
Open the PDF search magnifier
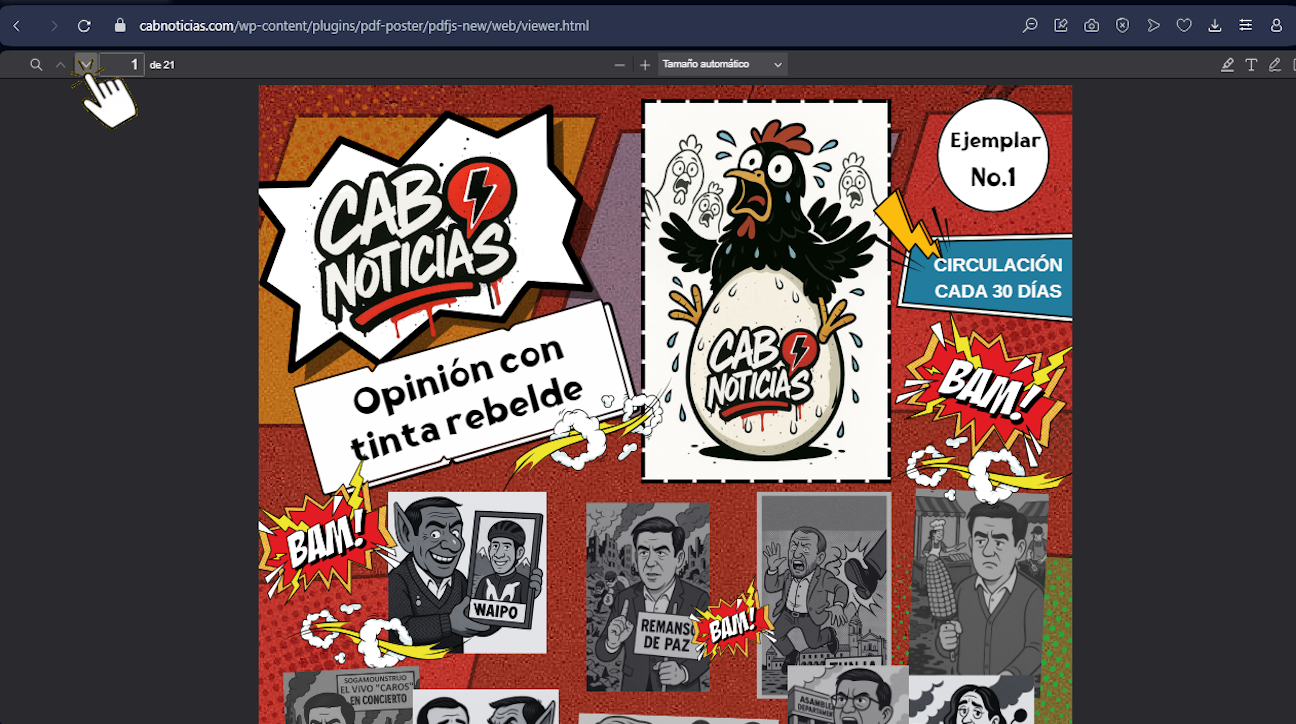pyautogui.click(x=36, y=65)
